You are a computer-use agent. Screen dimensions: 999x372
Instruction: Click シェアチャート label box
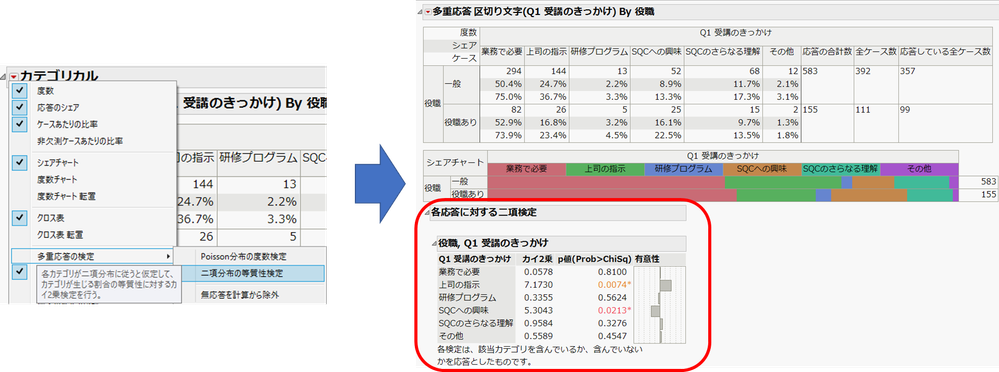[455, 163]
